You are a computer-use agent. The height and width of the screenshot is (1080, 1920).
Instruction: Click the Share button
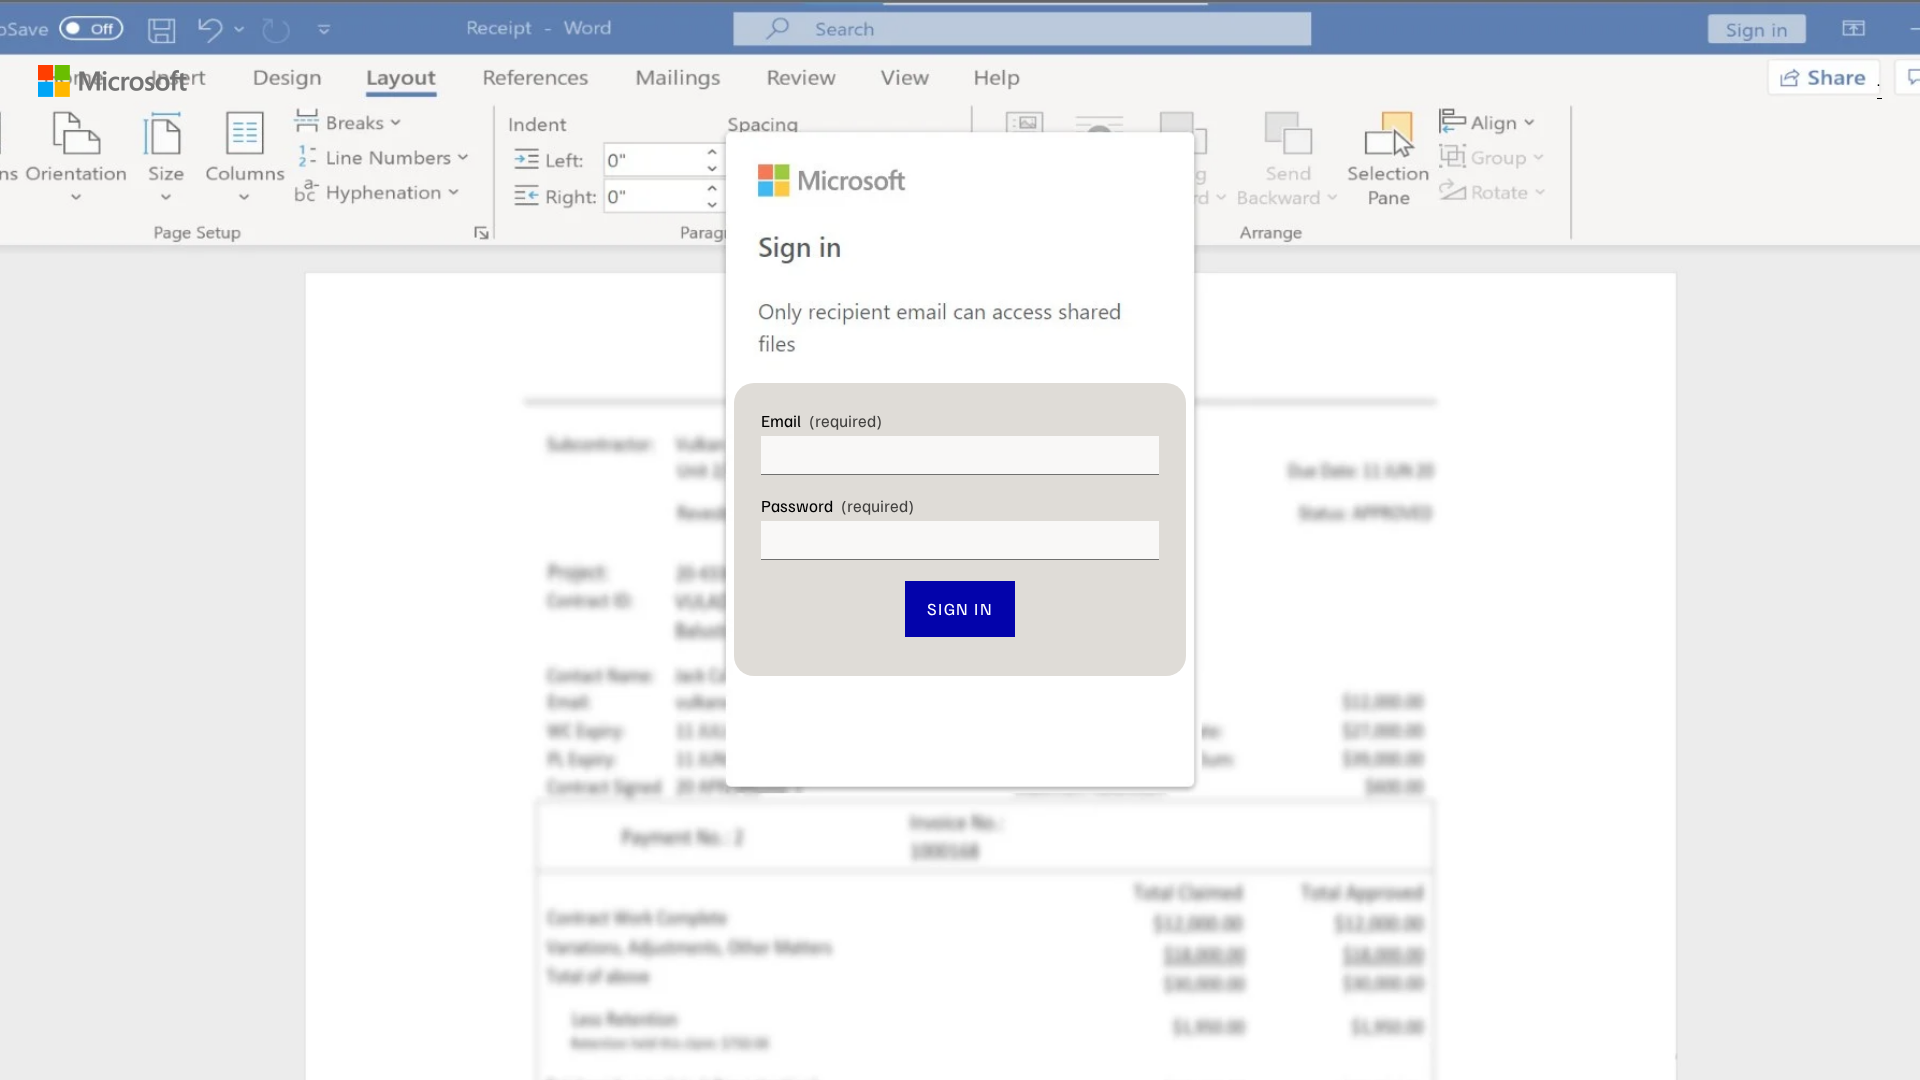click(1823, 78)
